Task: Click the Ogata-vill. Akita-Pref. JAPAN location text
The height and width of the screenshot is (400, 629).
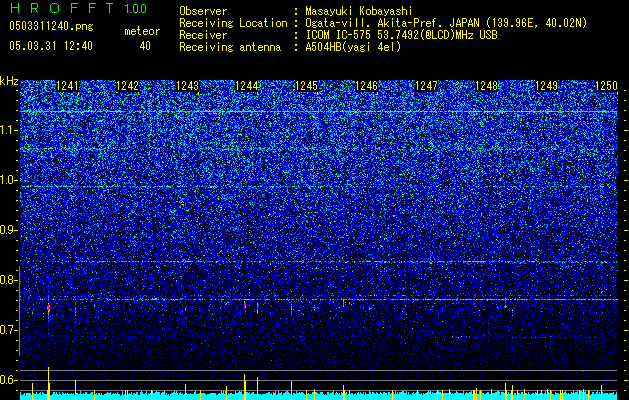Action: click(x=446, y=23)
